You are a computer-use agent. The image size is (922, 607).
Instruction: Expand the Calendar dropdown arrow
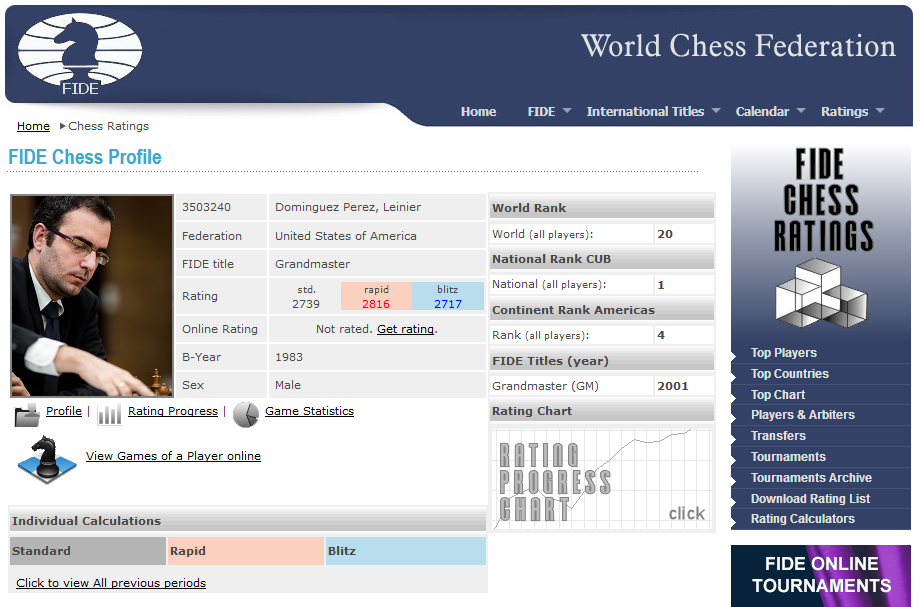(x=801, y=111)
